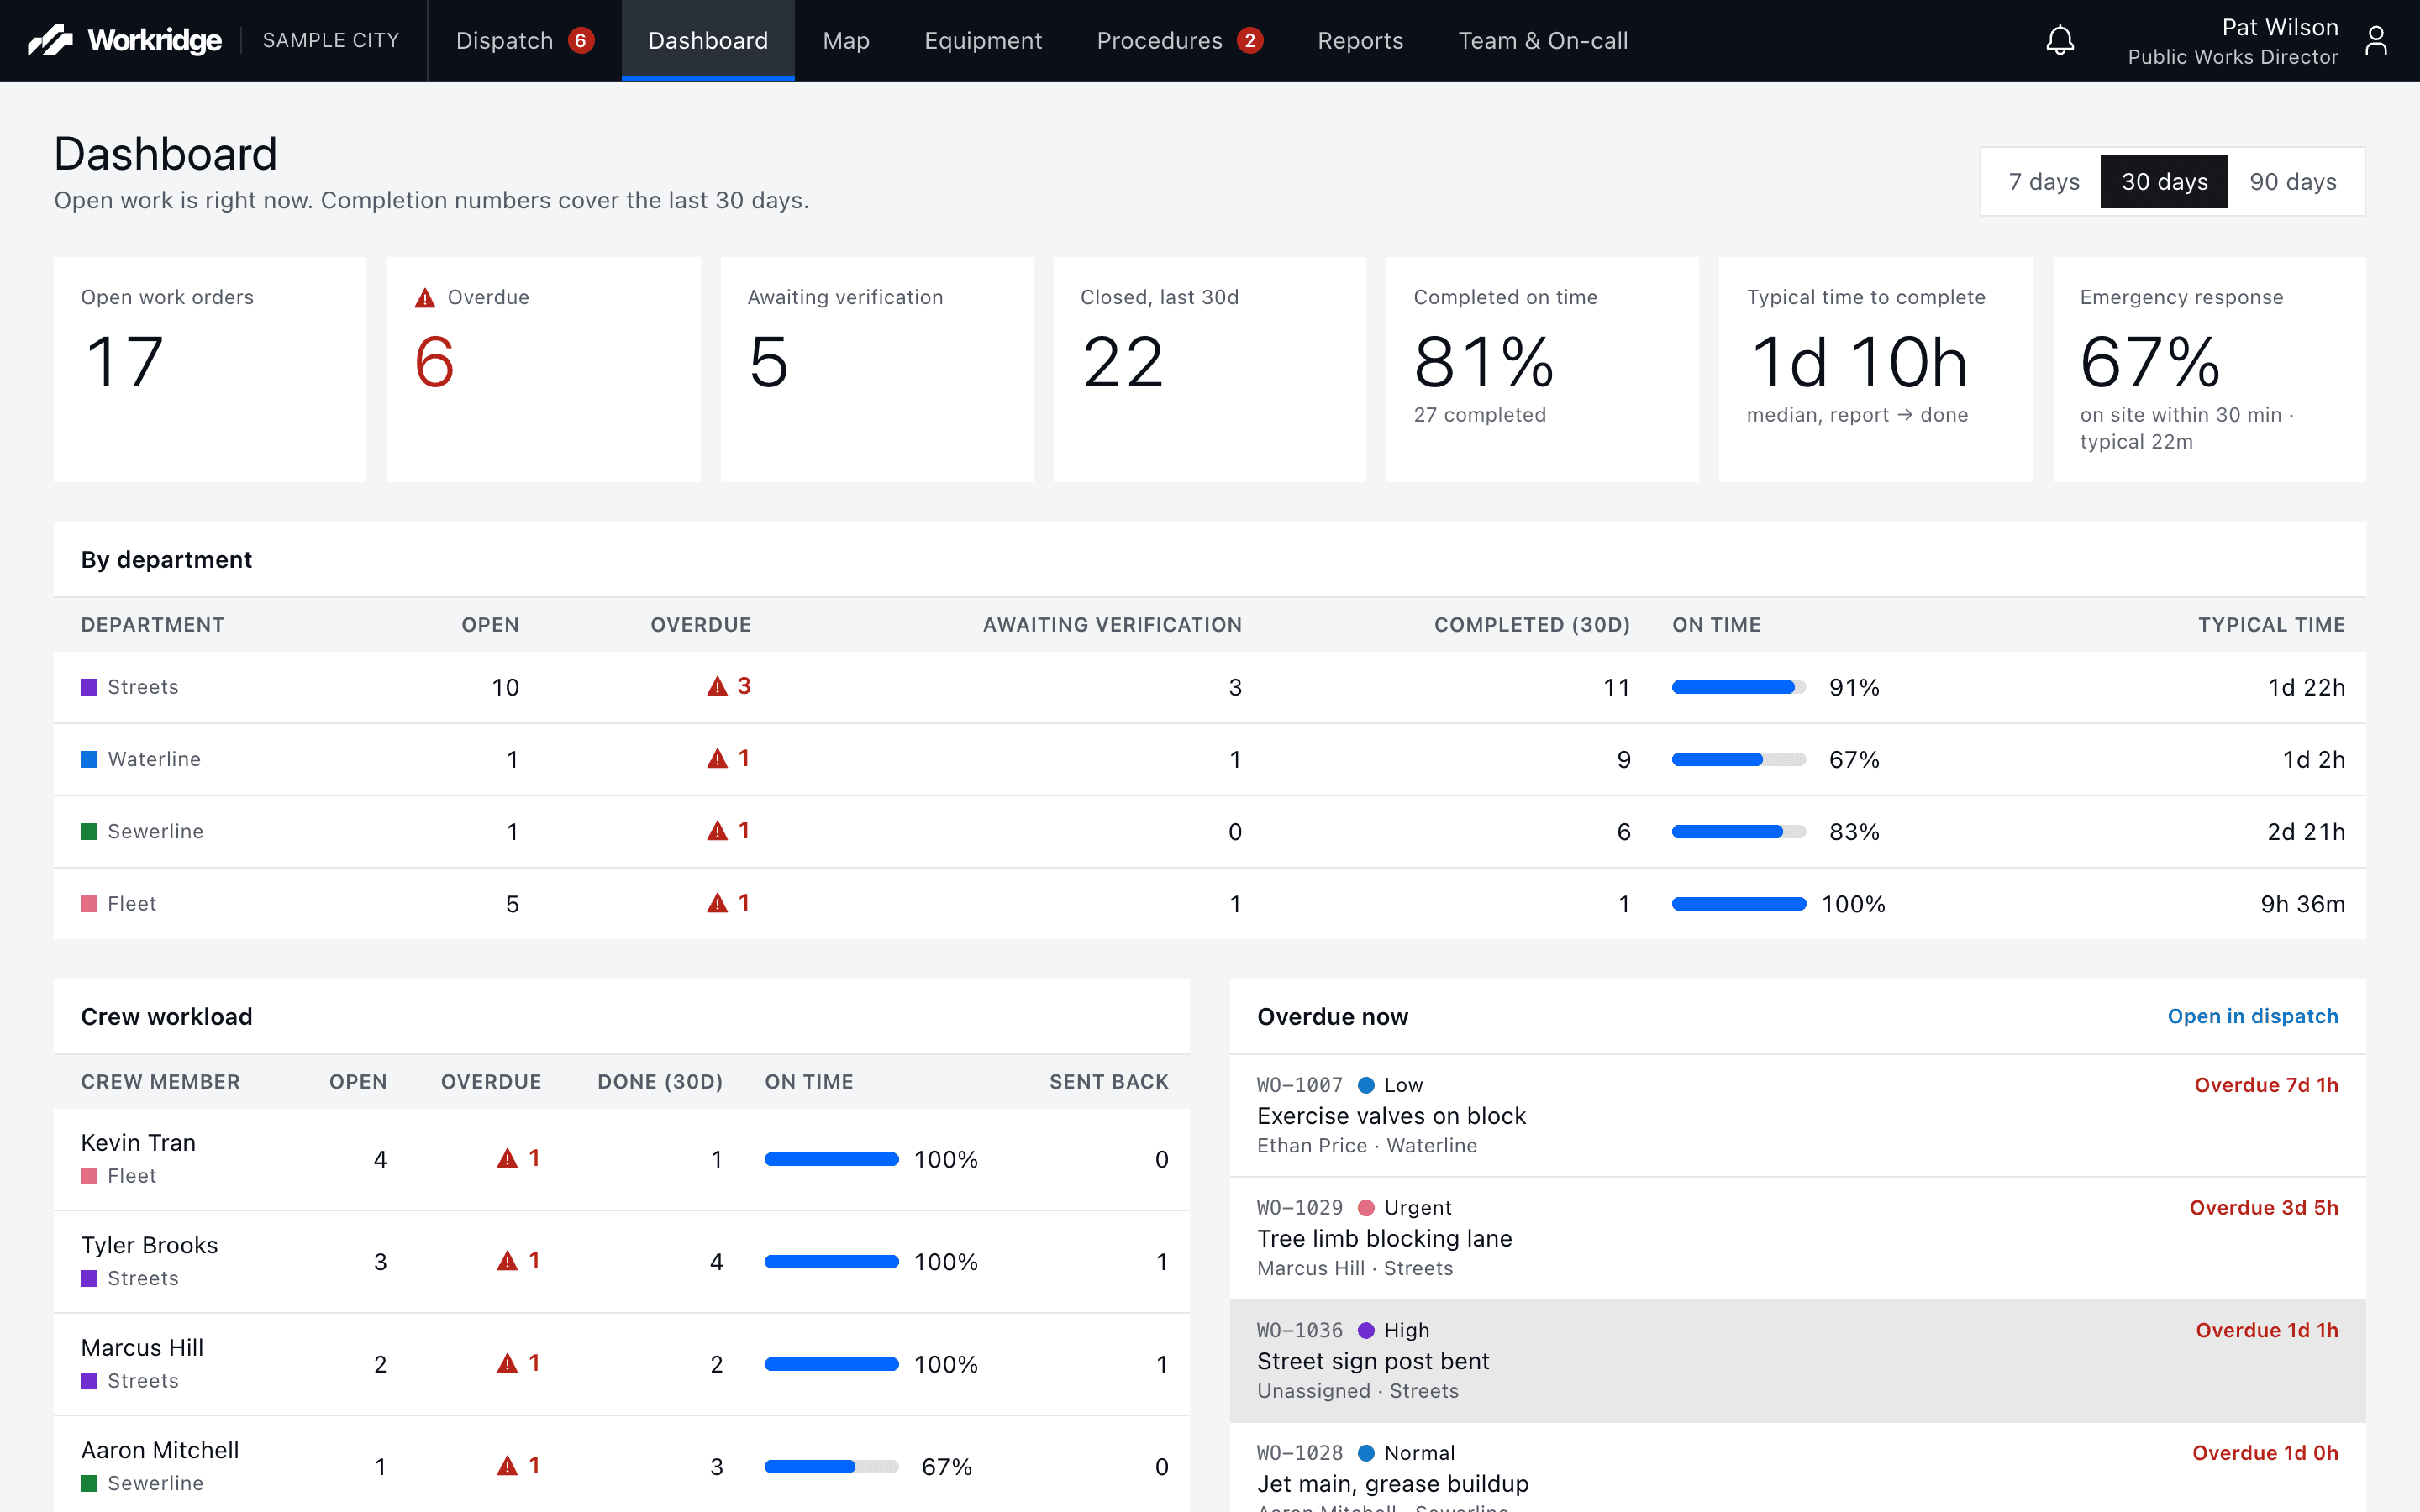Switch range to 7 days
This screenshot has height=1512, width=2420.
coord(2044,181)
